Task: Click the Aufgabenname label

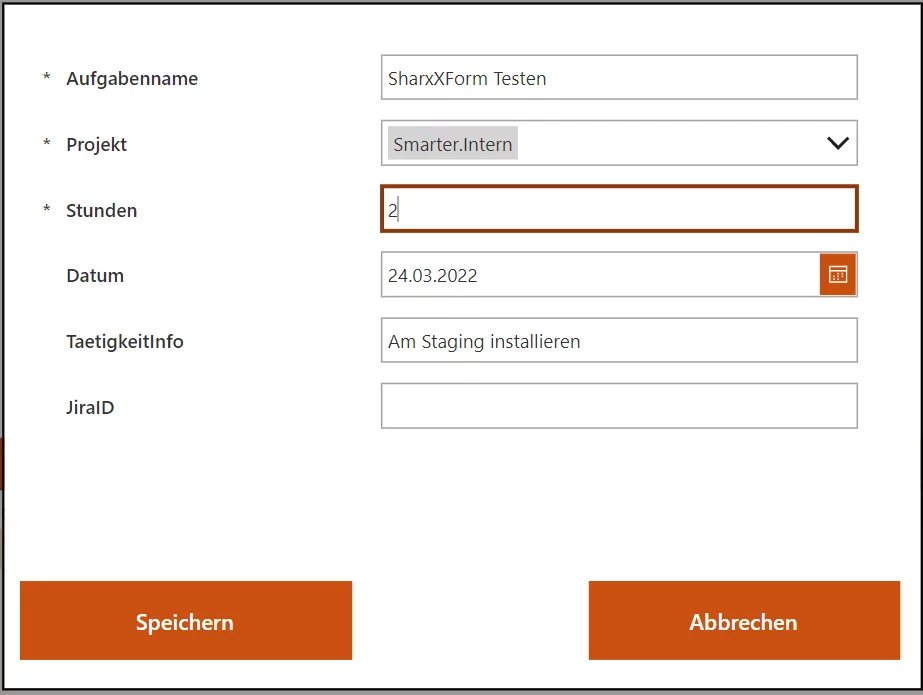Action: pyautogui.click(x=132, y=78)
